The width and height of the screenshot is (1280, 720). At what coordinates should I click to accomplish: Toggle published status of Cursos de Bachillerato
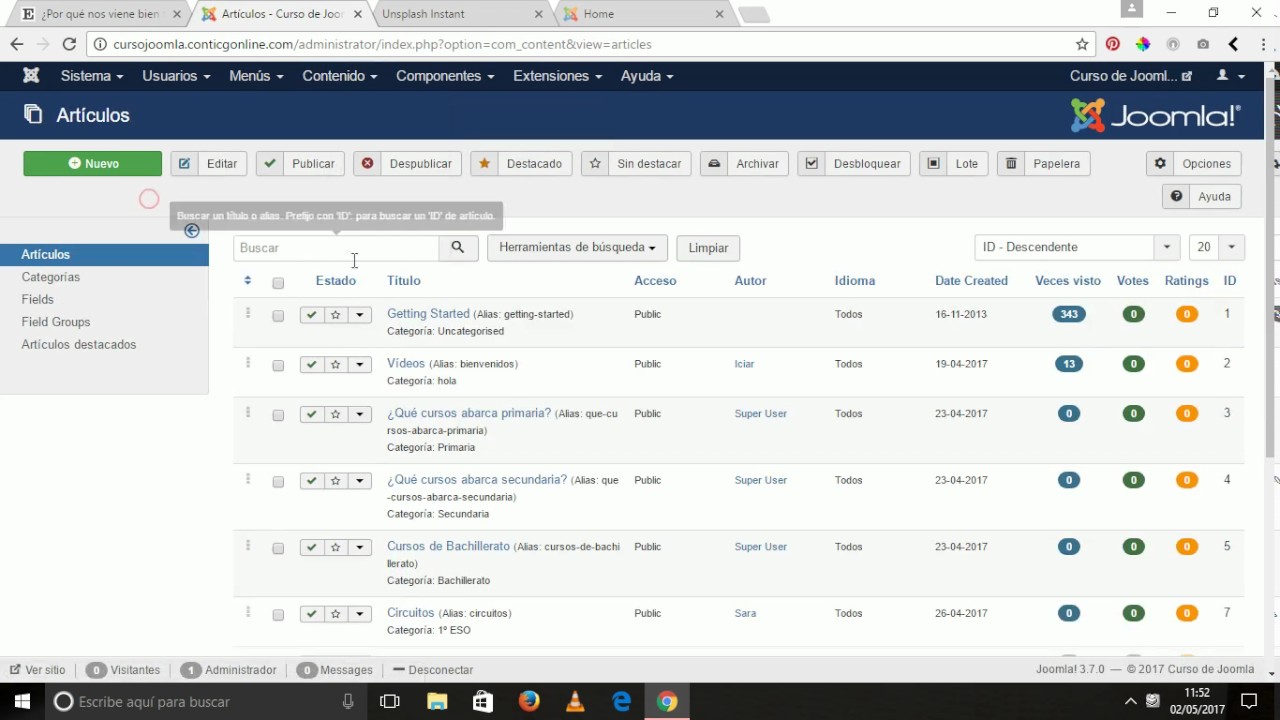(312, 548)
